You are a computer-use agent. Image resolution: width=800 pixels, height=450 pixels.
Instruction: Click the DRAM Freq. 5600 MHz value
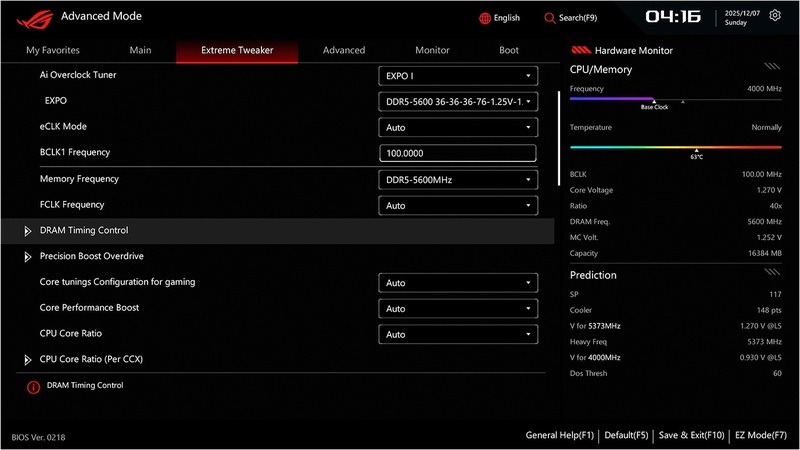tap(764, 222)
